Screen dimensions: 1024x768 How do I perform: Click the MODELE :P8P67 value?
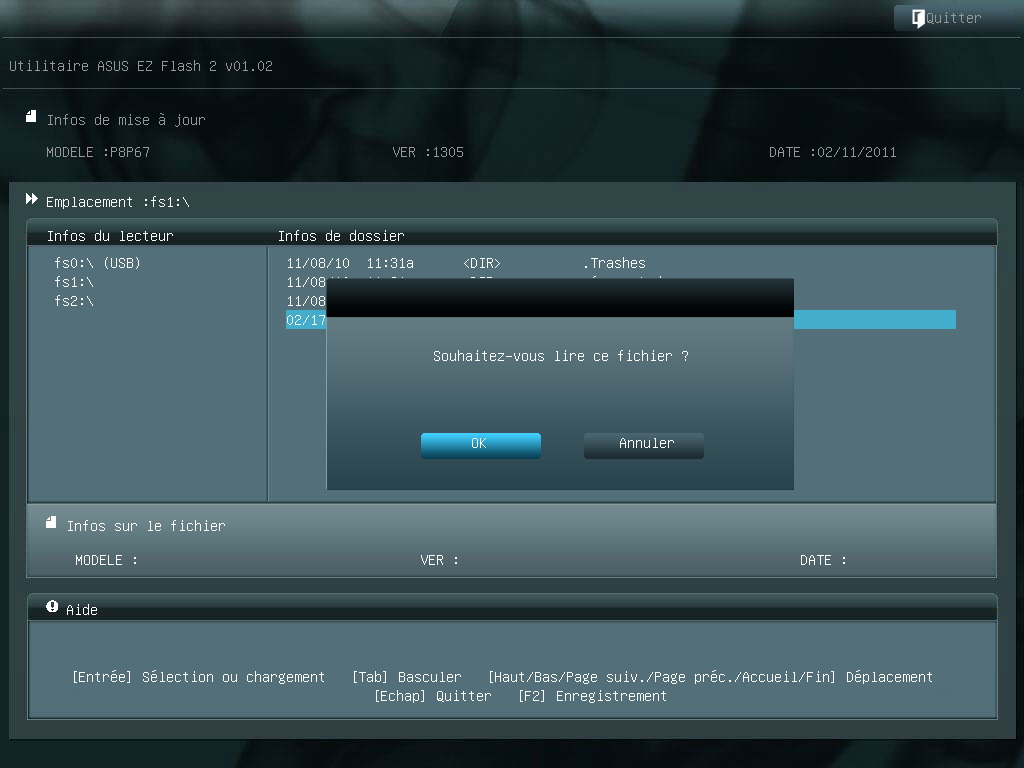(98, 152)
